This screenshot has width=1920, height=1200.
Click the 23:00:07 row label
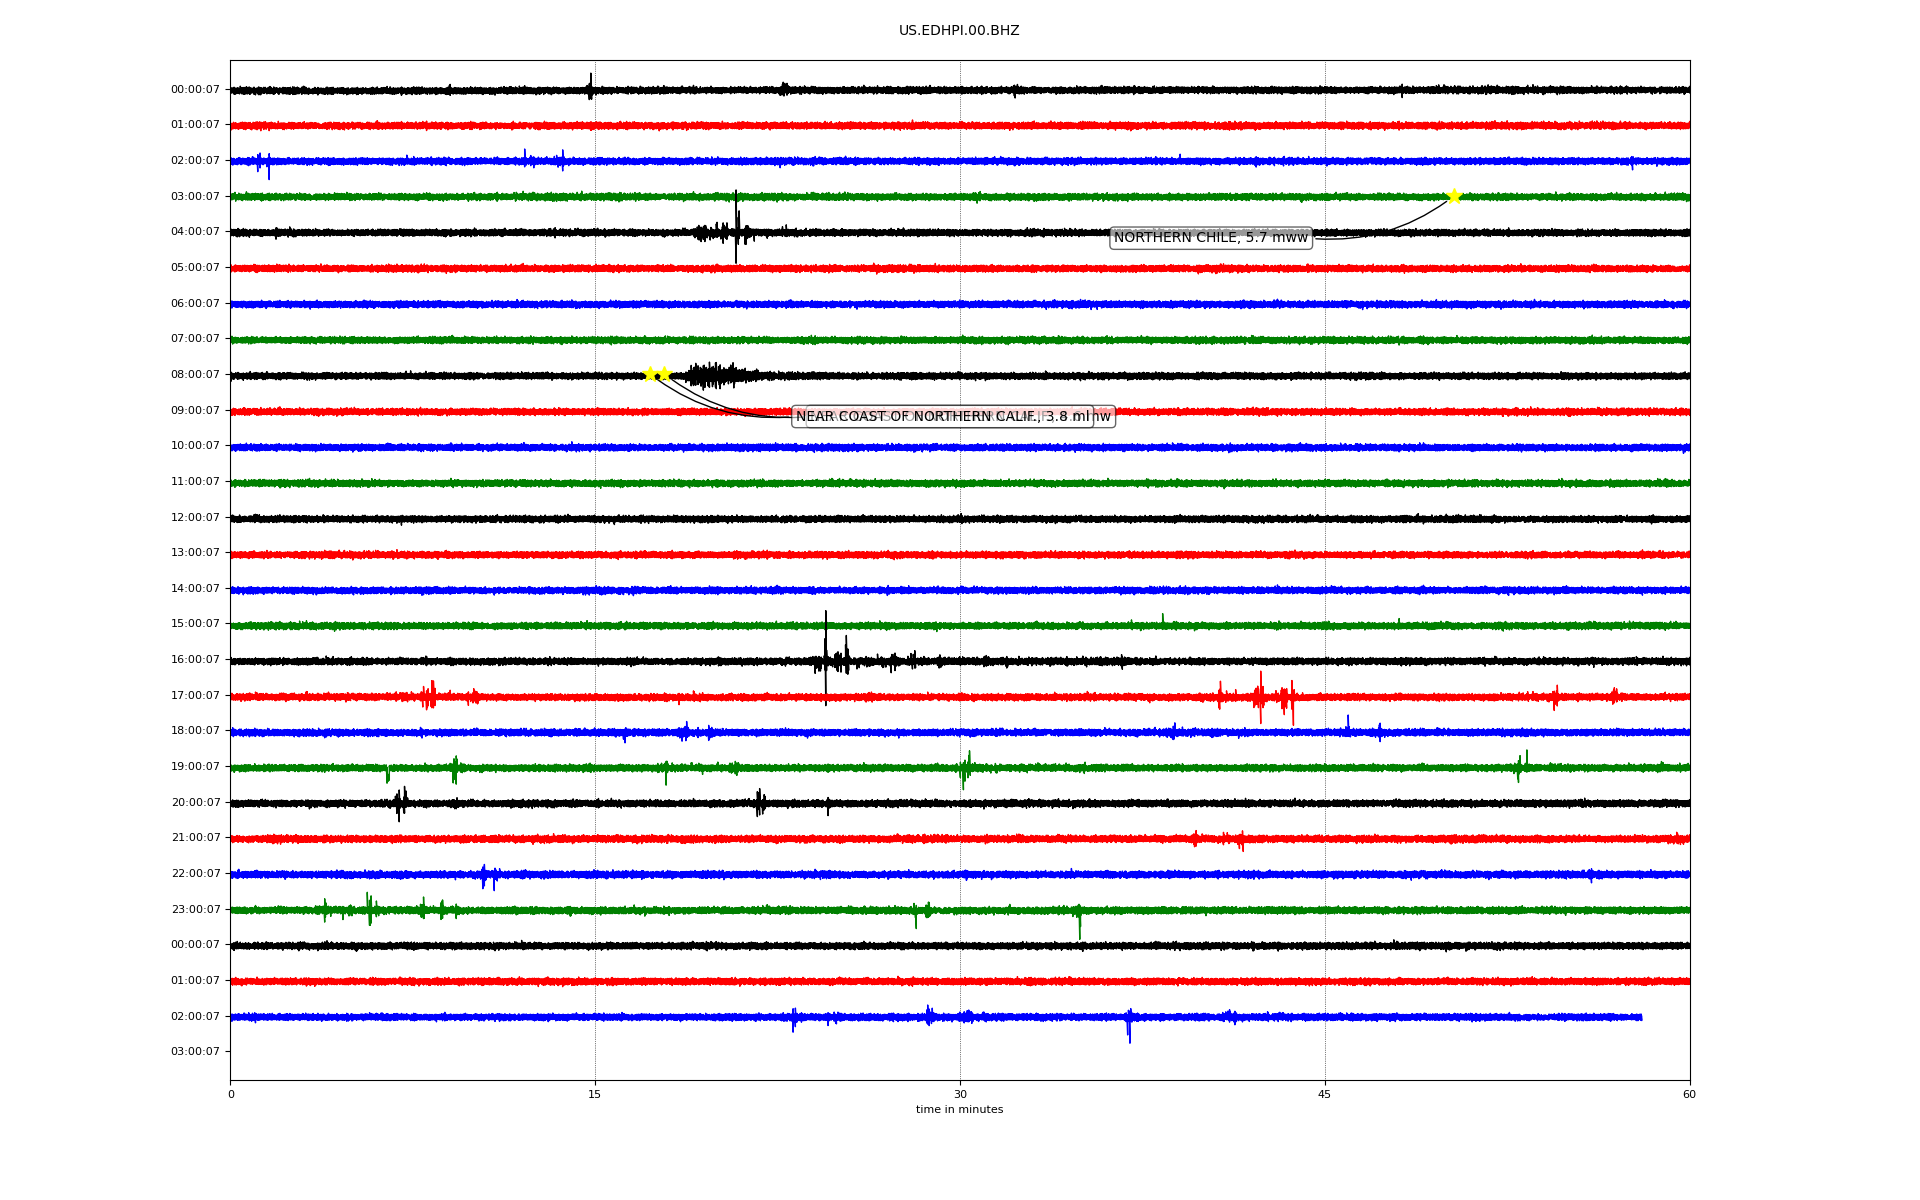pyautogui.click(x=195, y=910)
